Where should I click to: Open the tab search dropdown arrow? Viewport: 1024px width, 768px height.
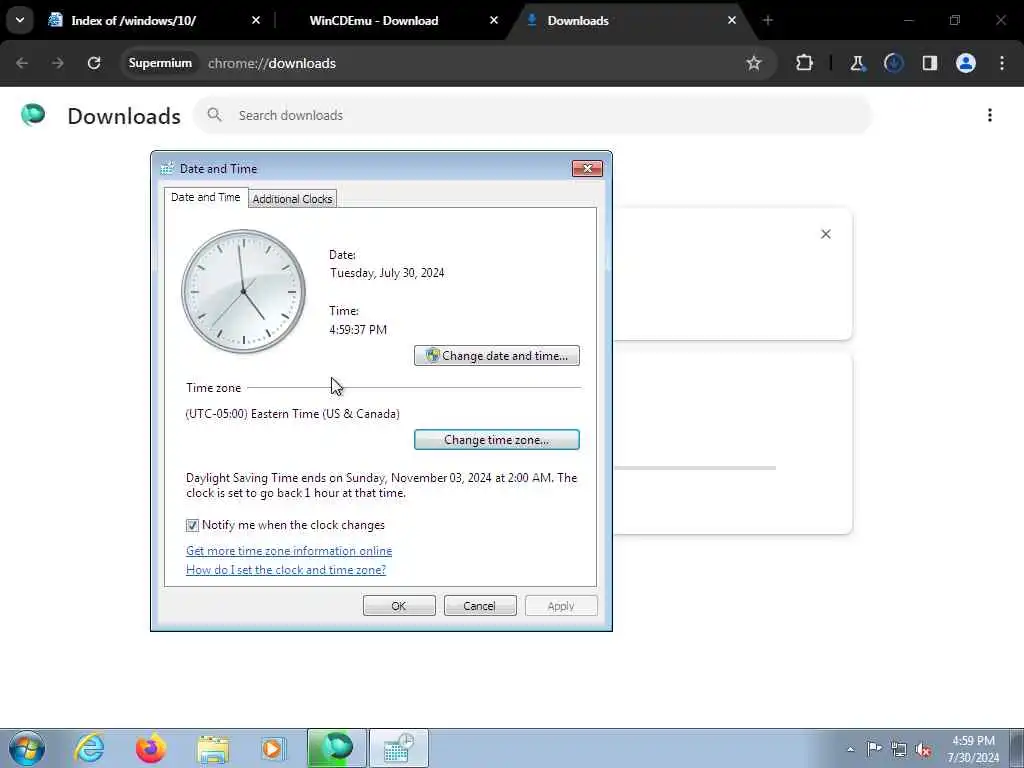click(20, 20)
